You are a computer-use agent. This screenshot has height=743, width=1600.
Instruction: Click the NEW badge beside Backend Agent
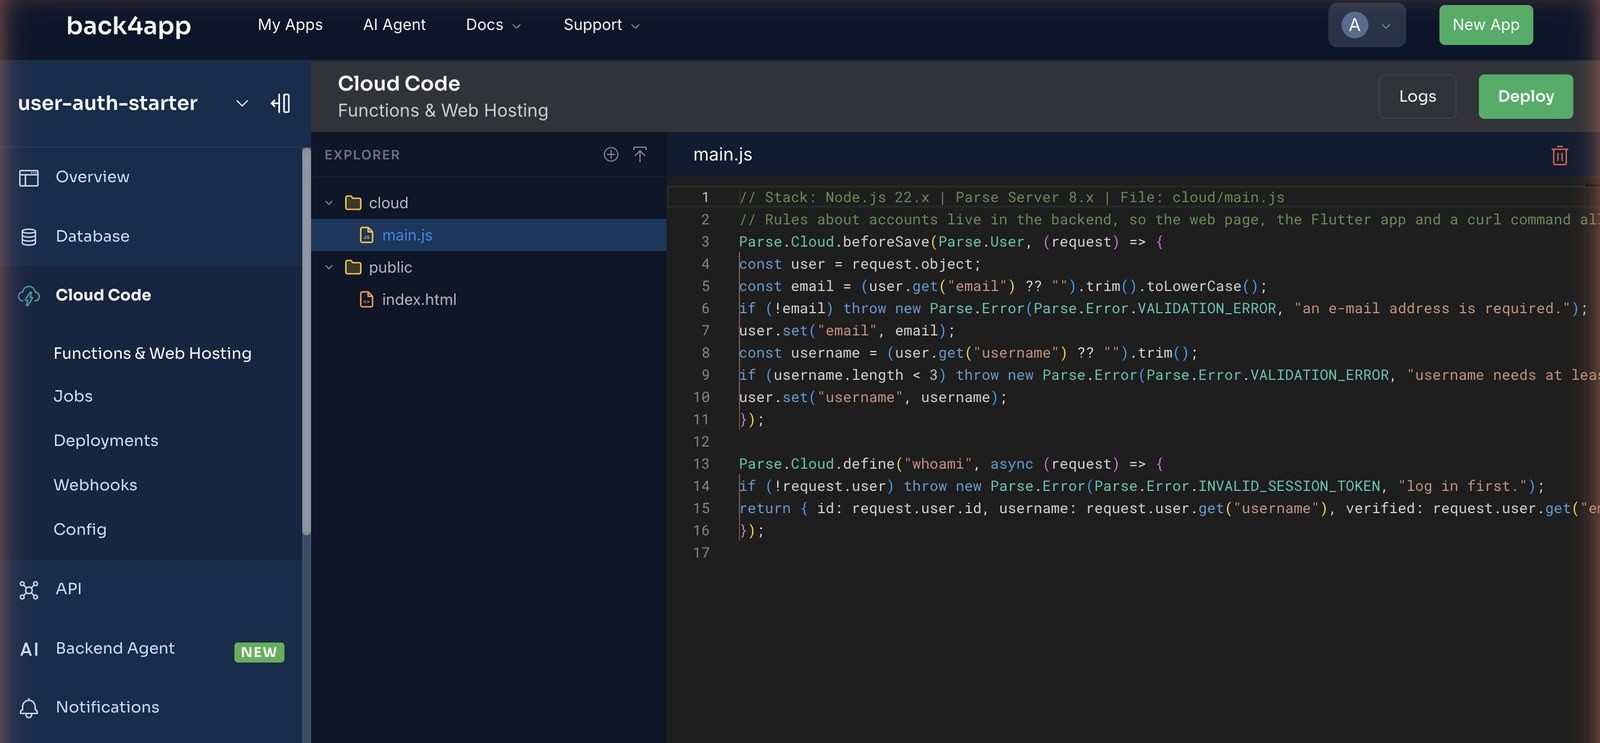(x=259, y=652)
